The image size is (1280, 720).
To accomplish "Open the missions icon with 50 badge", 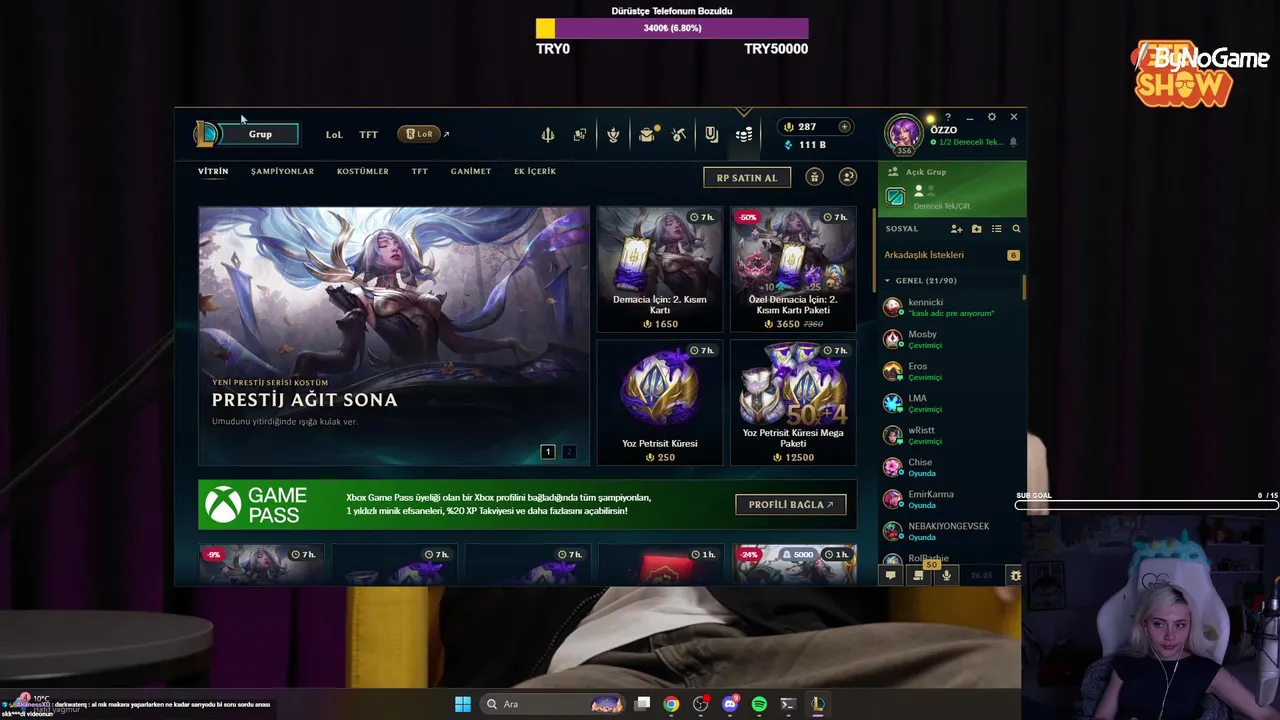I will tap(918, 575).
